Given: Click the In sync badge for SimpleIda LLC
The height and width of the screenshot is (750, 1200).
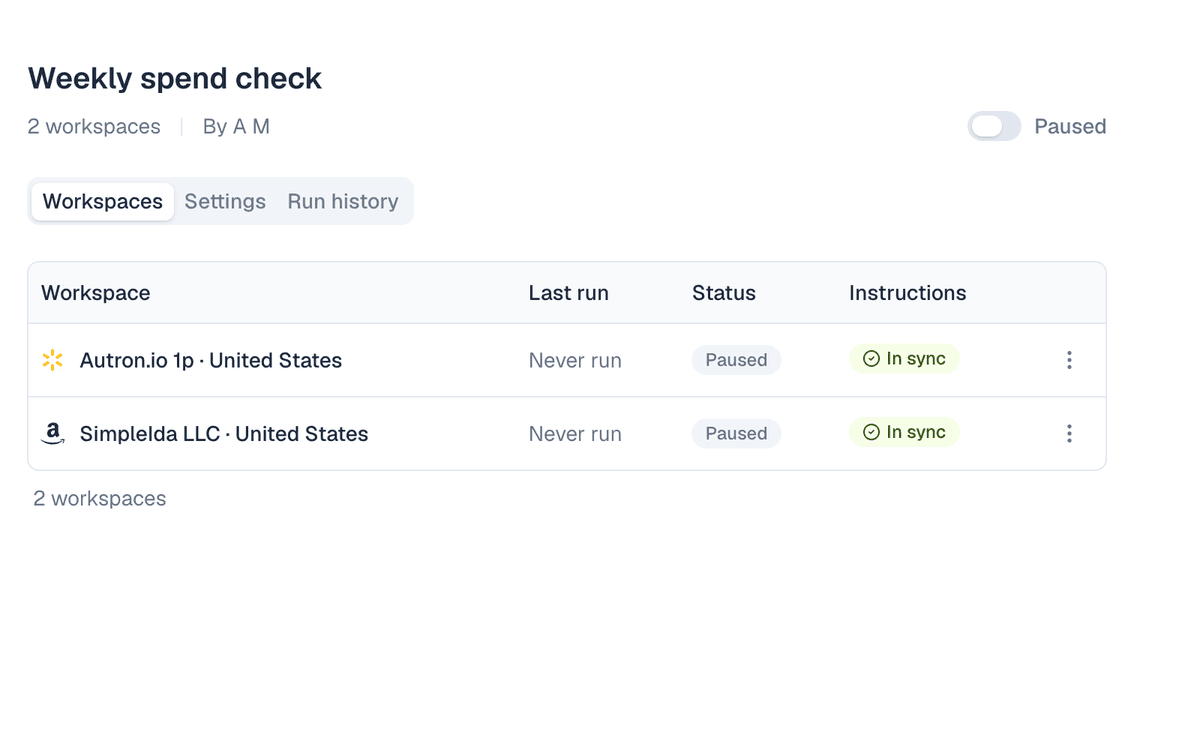Looking at the screenshot, I should pyautogui.click(x=904, y=432).
